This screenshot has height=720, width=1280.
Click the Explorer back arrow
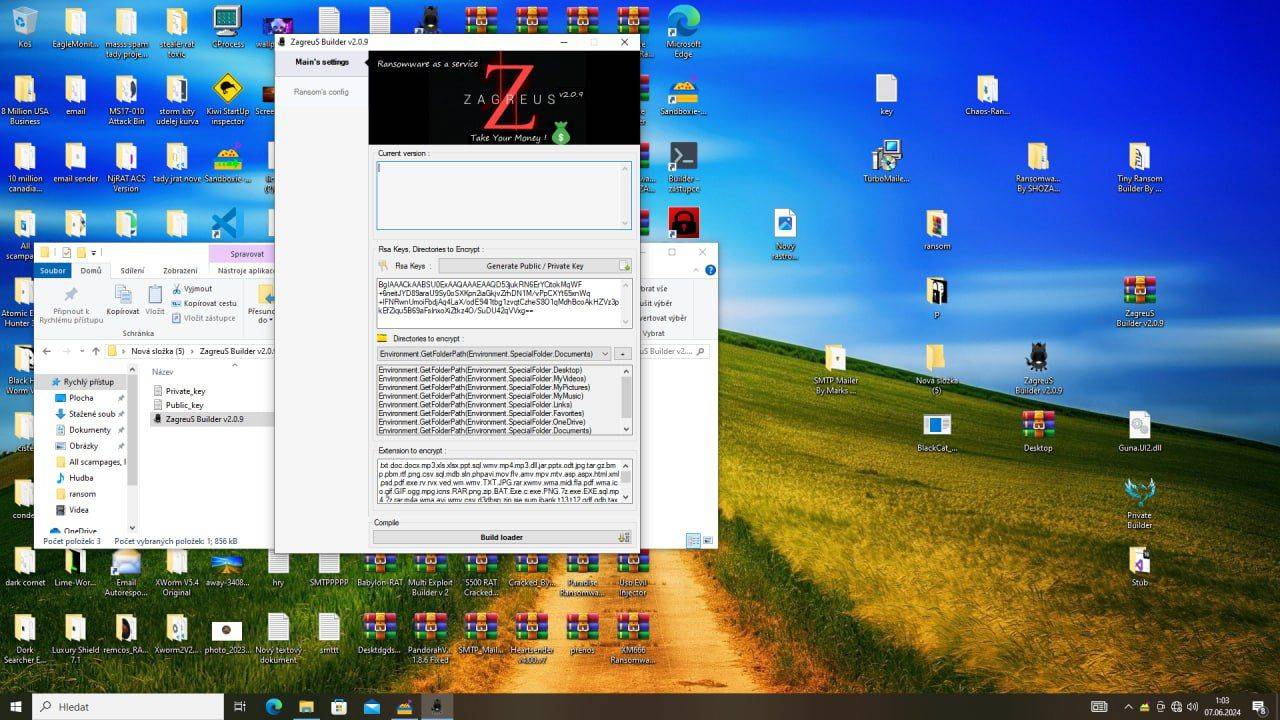(x=46, y=351)
